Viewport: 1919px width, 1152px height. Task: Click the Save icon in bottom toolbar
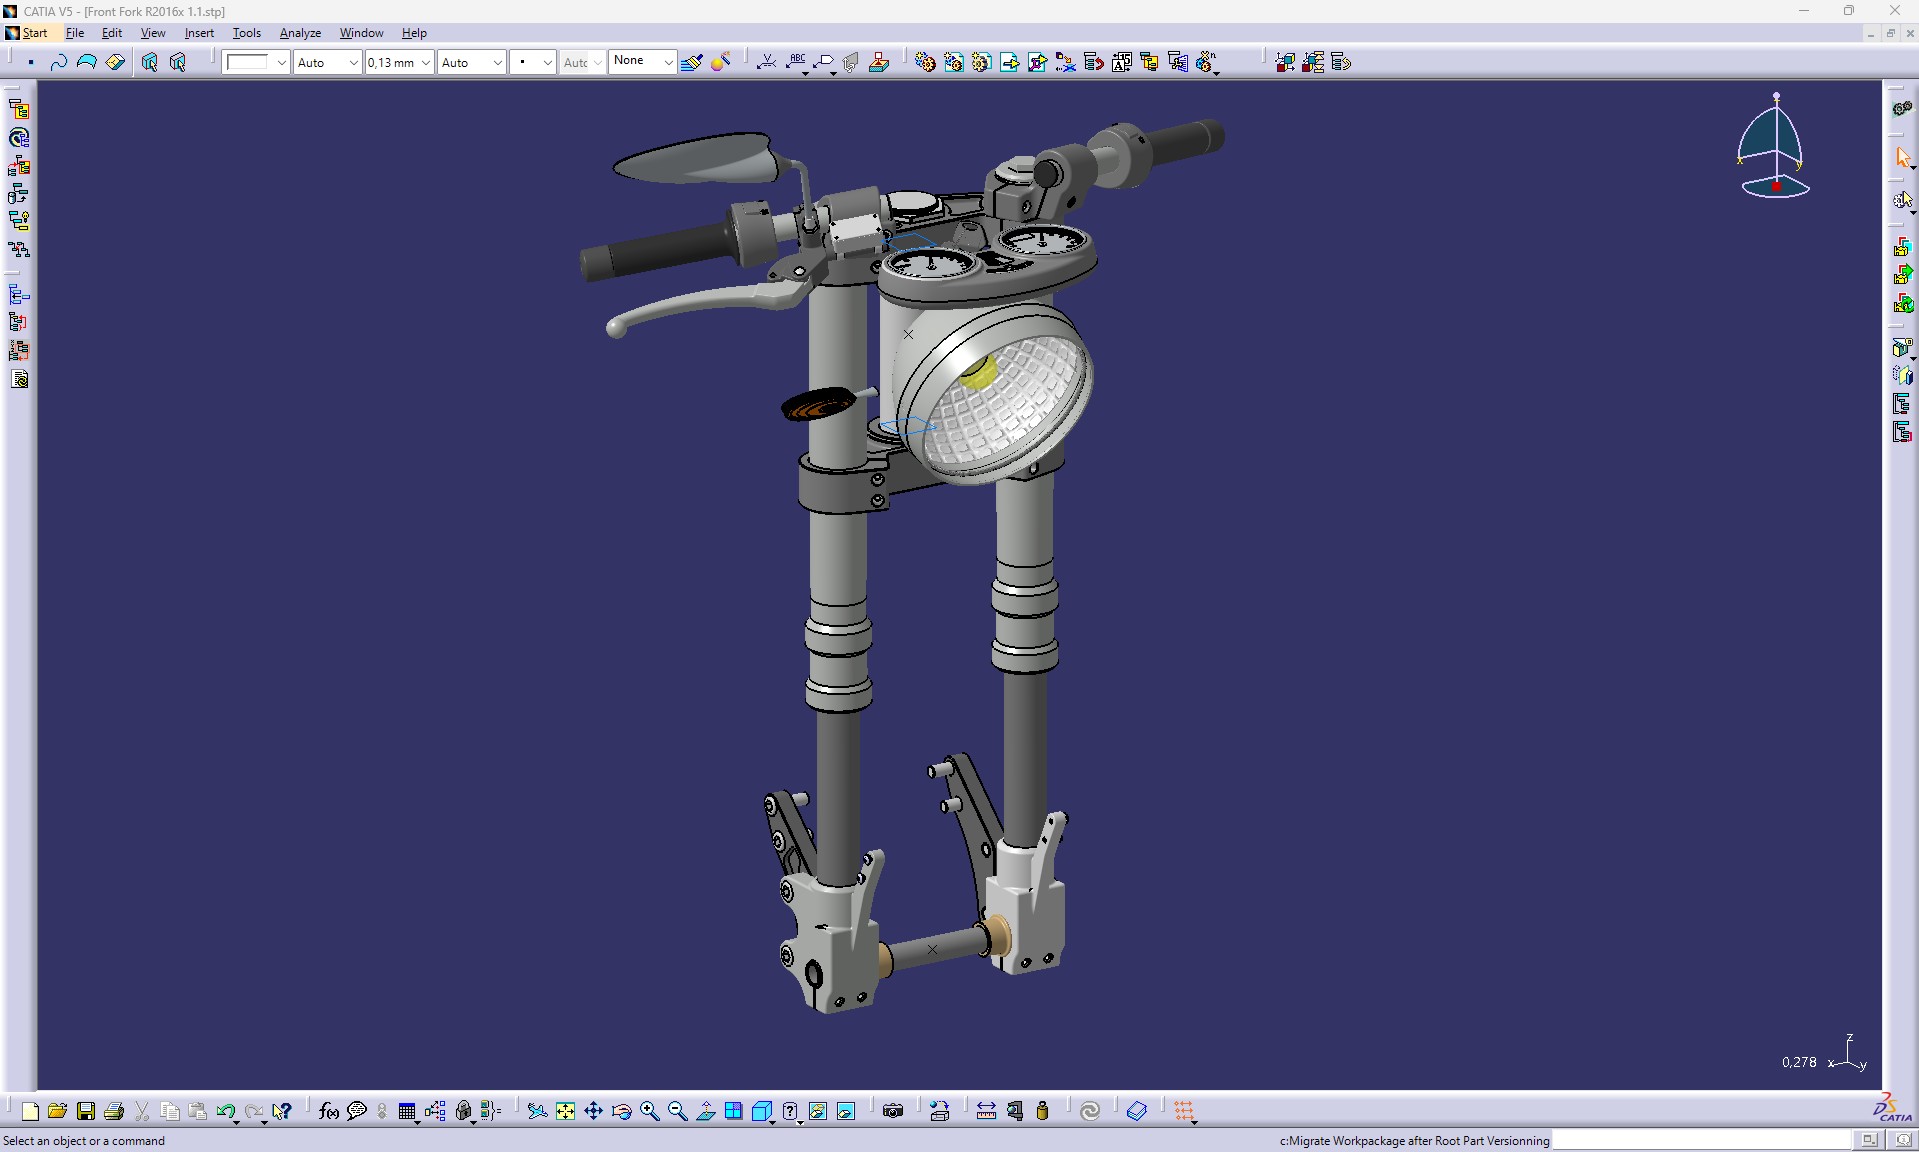coord(86,1111)
